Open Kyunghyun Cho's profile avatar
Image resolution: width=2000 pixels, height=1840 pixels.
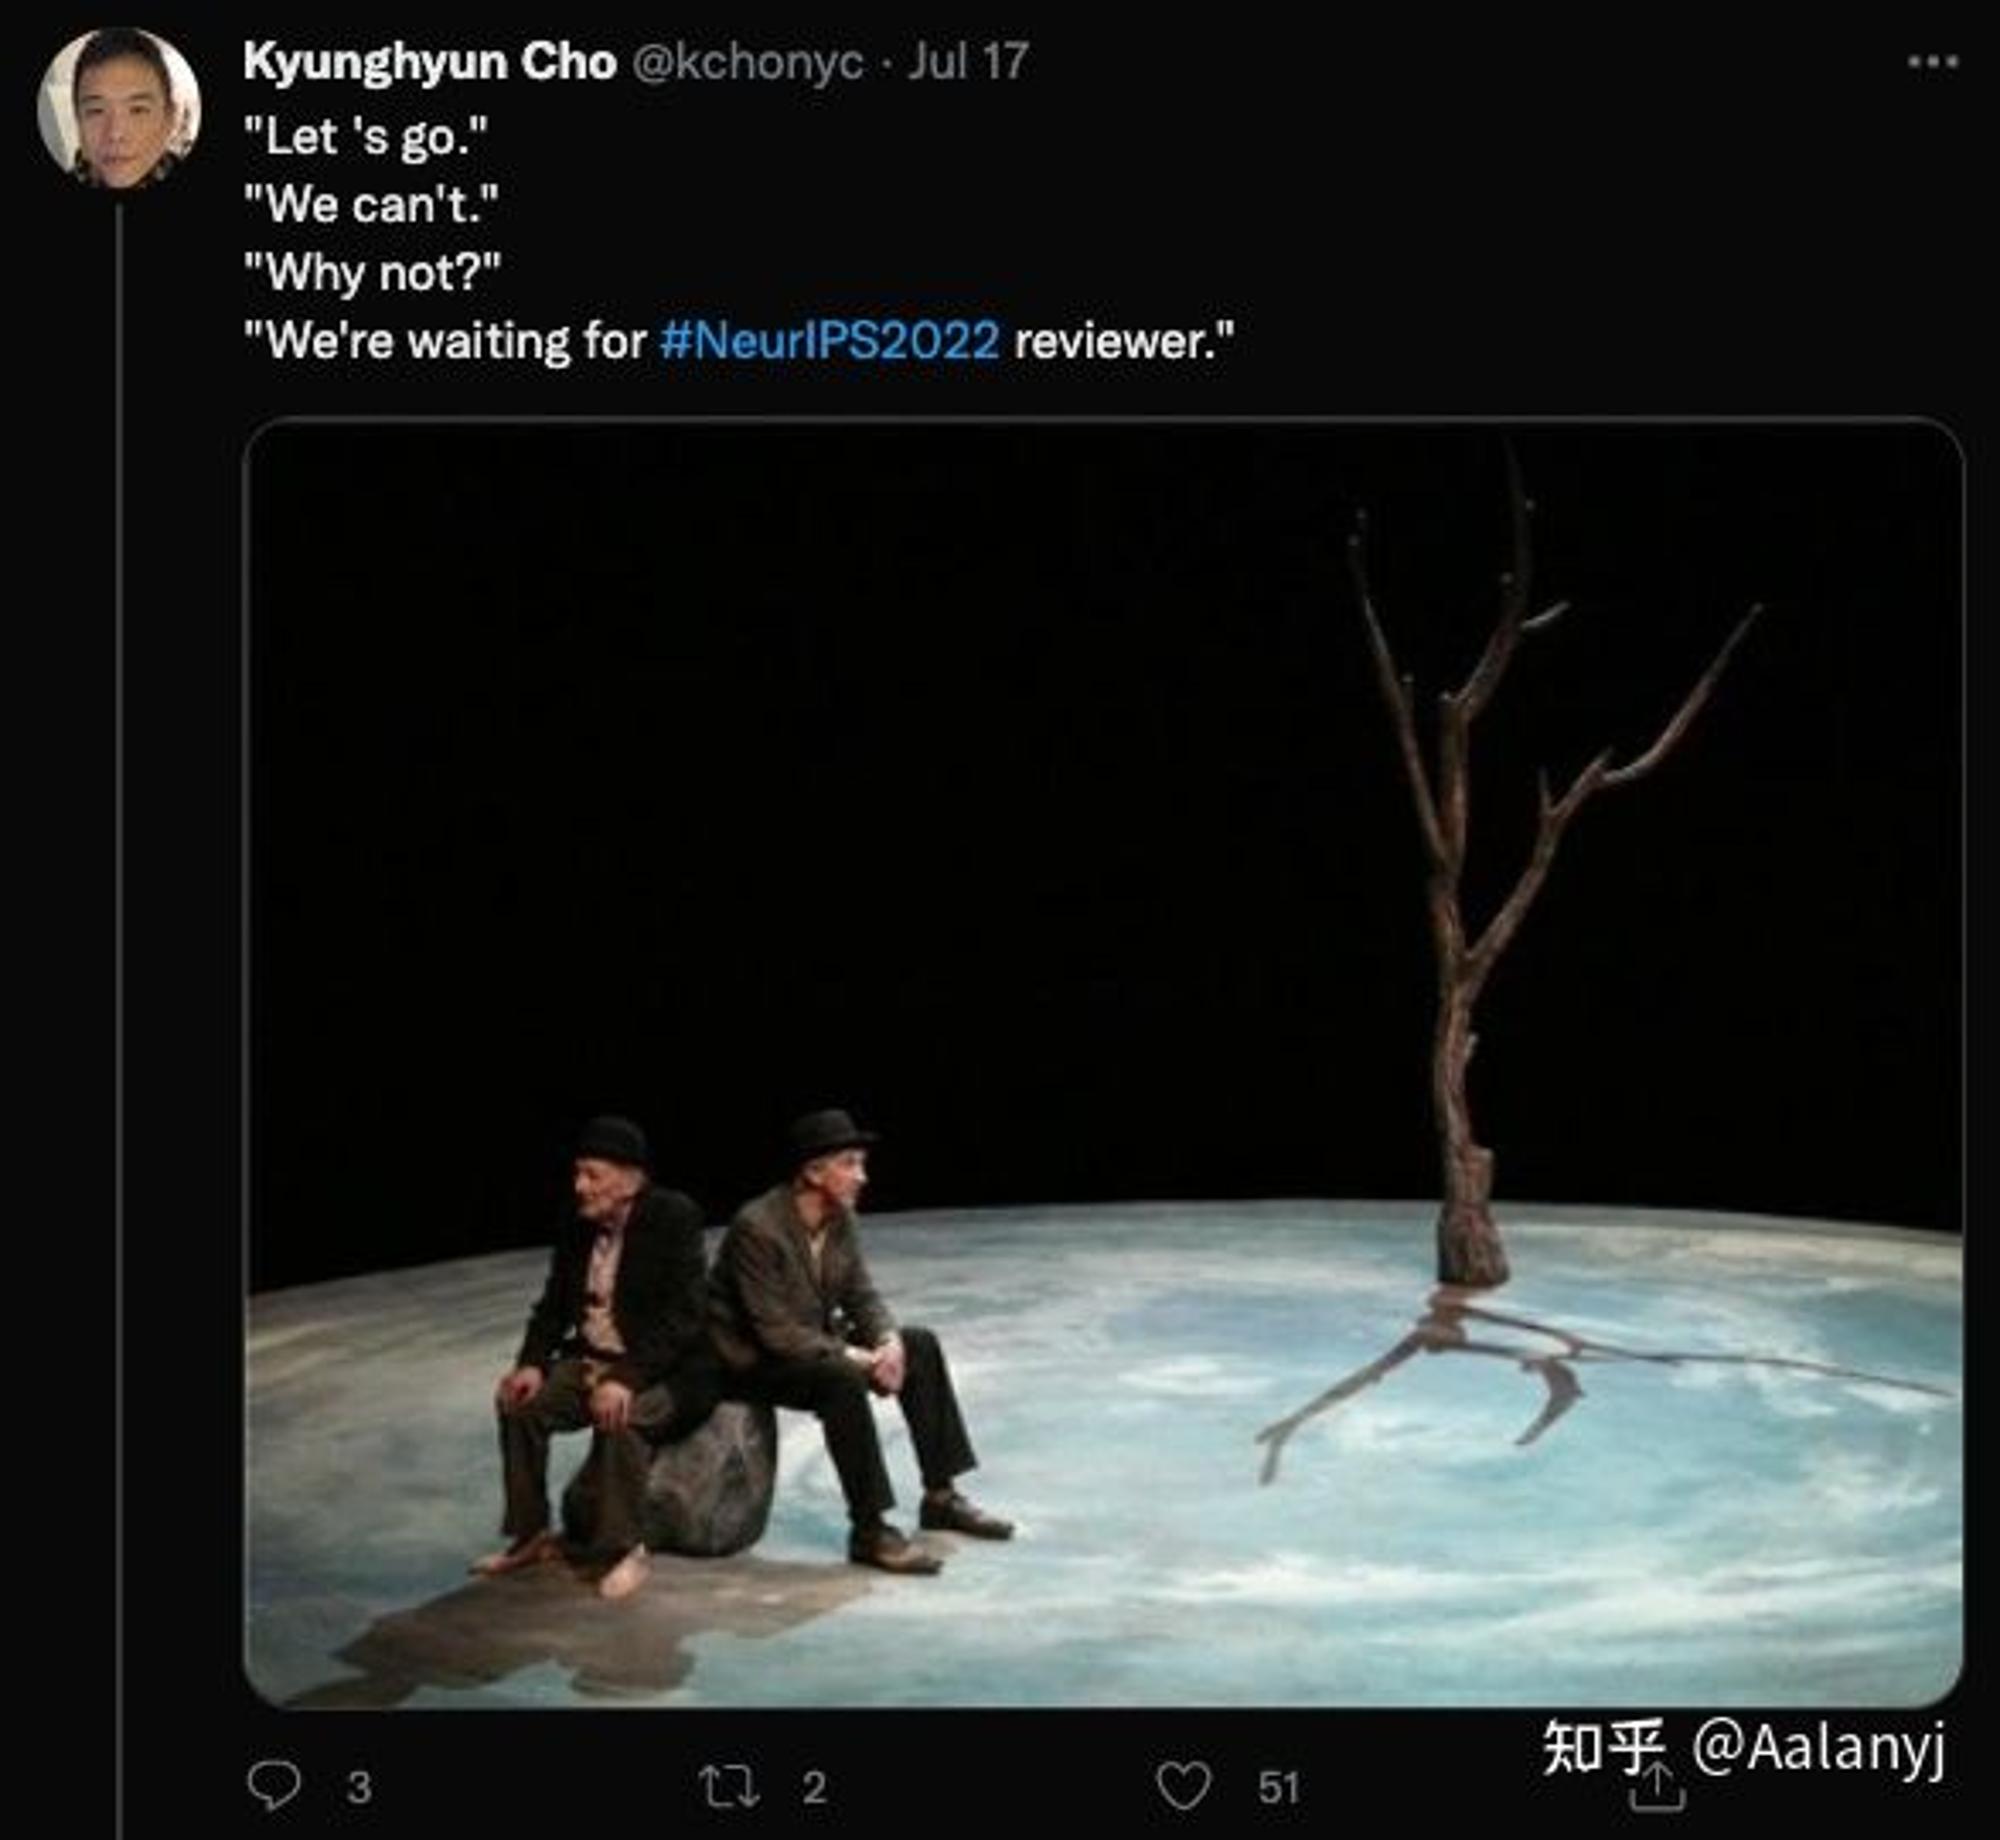pos(119,108)
